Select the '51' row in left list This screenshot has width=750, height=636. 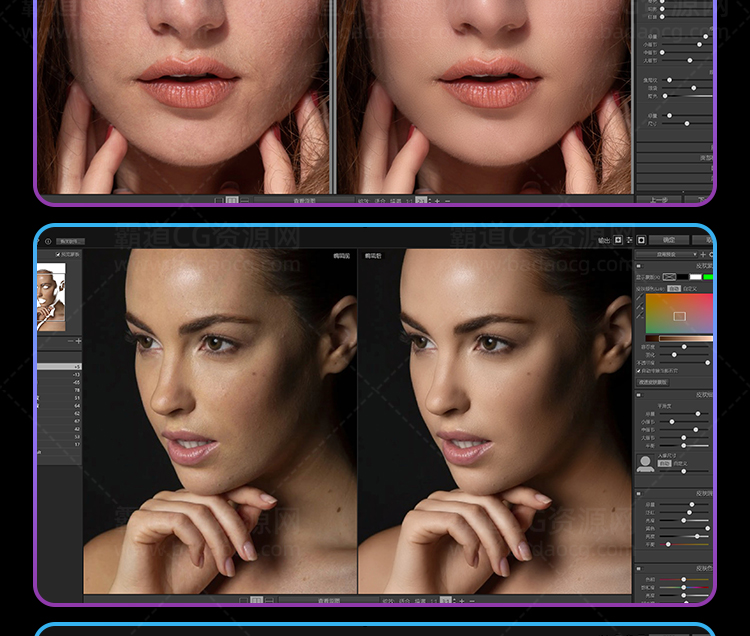tap(59, 398)
